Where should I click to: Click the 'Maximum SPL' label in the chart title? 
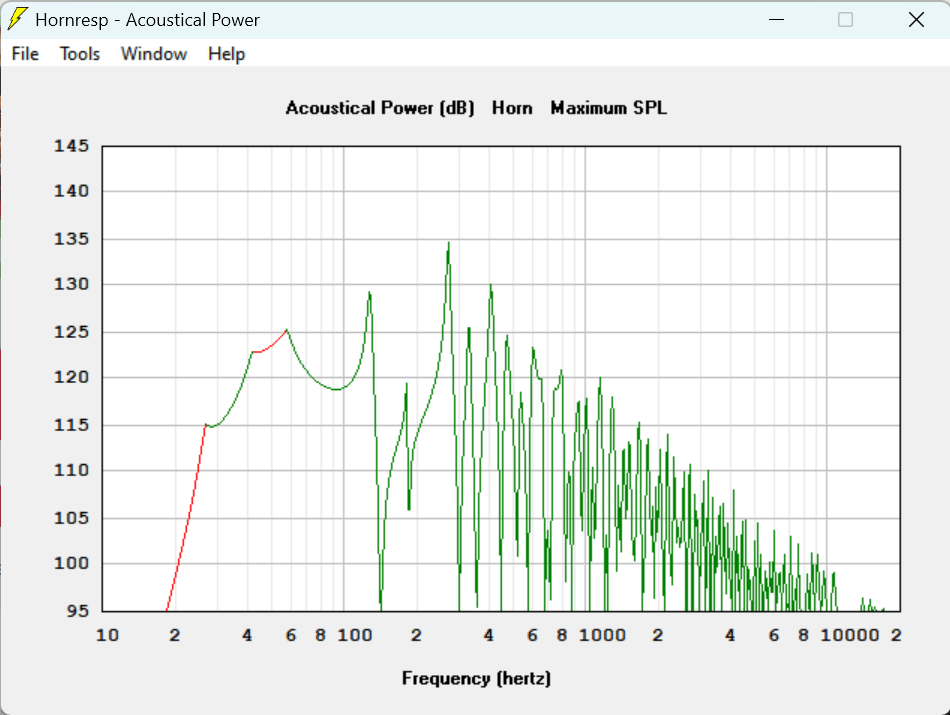pos(608,108)
